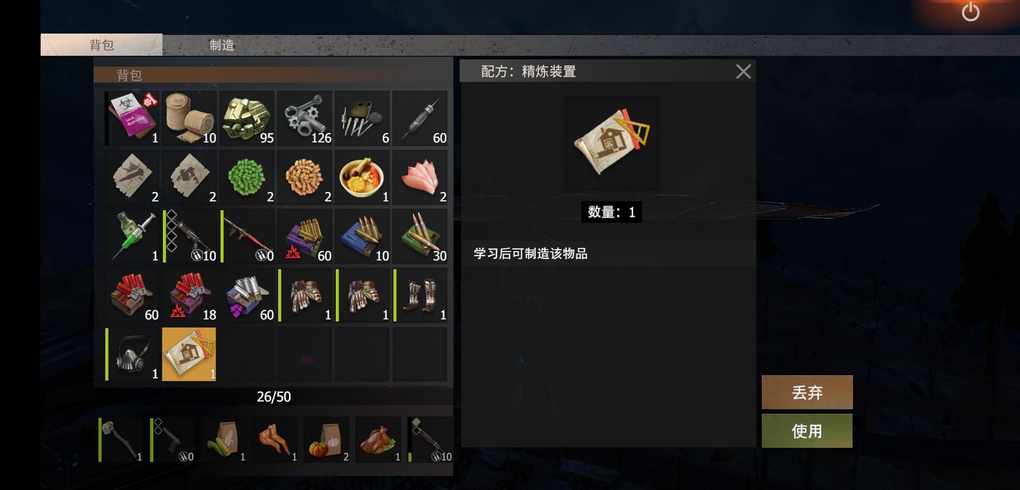This screenshot has width=1020, height=490.
Task: Click the 丢弃 discard button
Action: coord(807,392)
